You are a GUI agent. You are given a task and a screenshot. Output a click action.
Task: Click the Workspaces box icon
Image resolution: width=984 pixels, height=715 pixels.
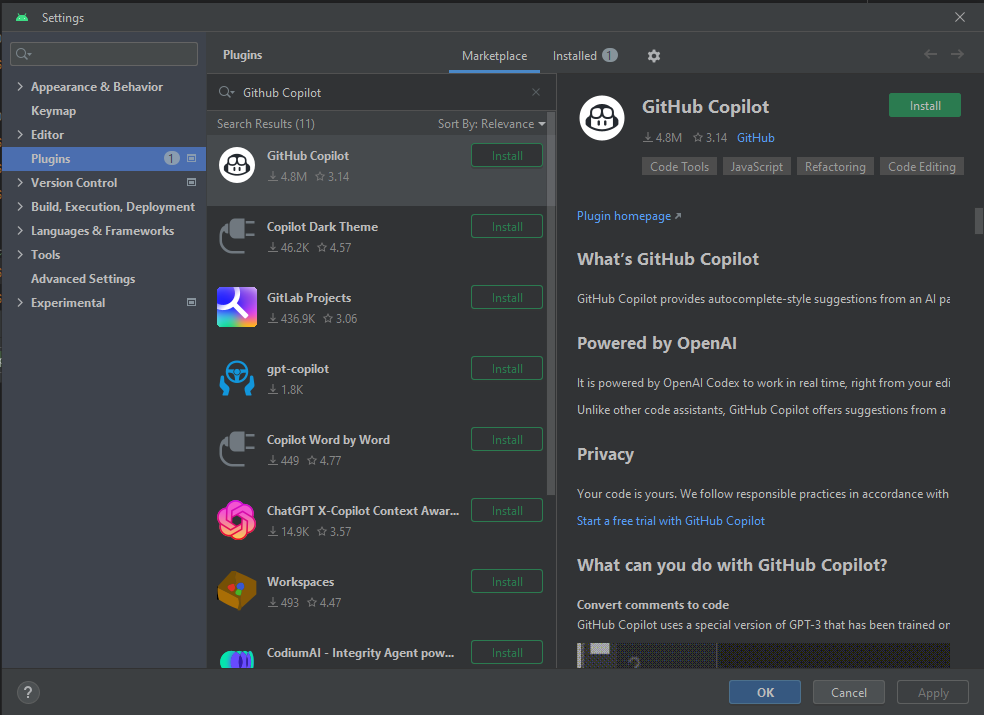pyautogui.click(x=237, y=591)
